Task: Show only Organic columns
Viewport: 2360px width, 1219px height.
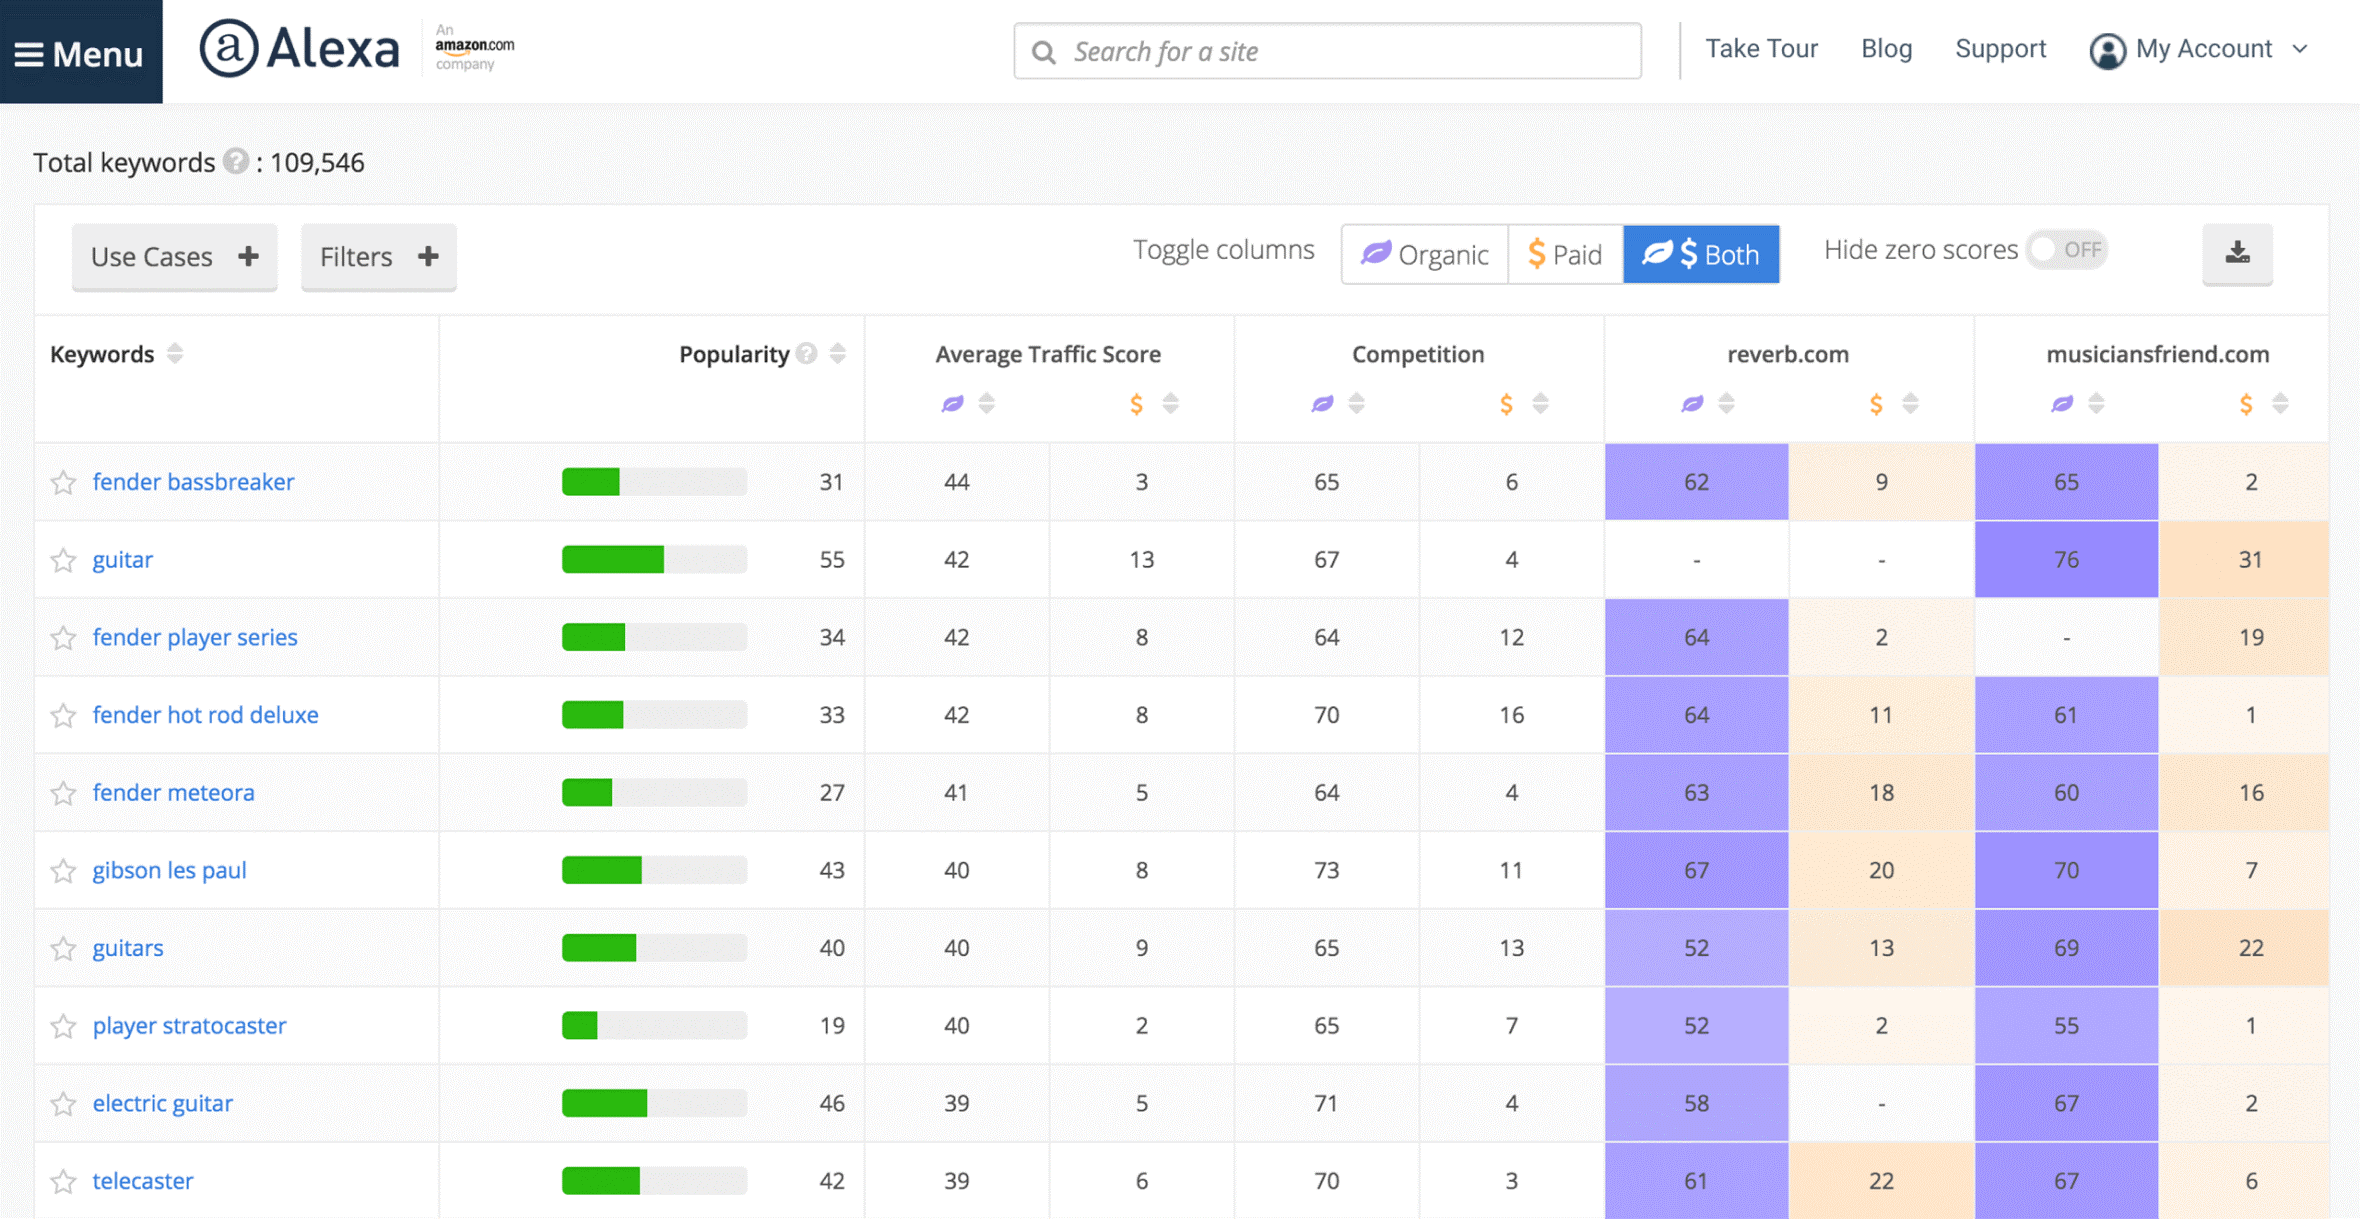Action: (1425, 254)
